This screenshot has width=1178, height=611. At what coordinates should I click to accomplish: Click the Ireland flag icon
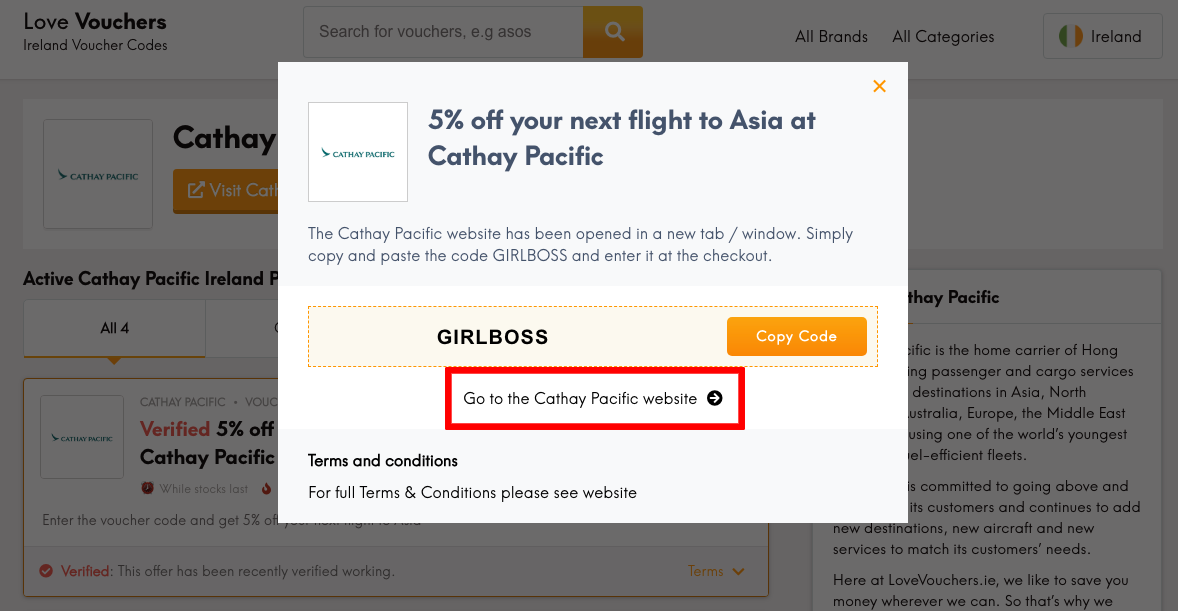1070,36
